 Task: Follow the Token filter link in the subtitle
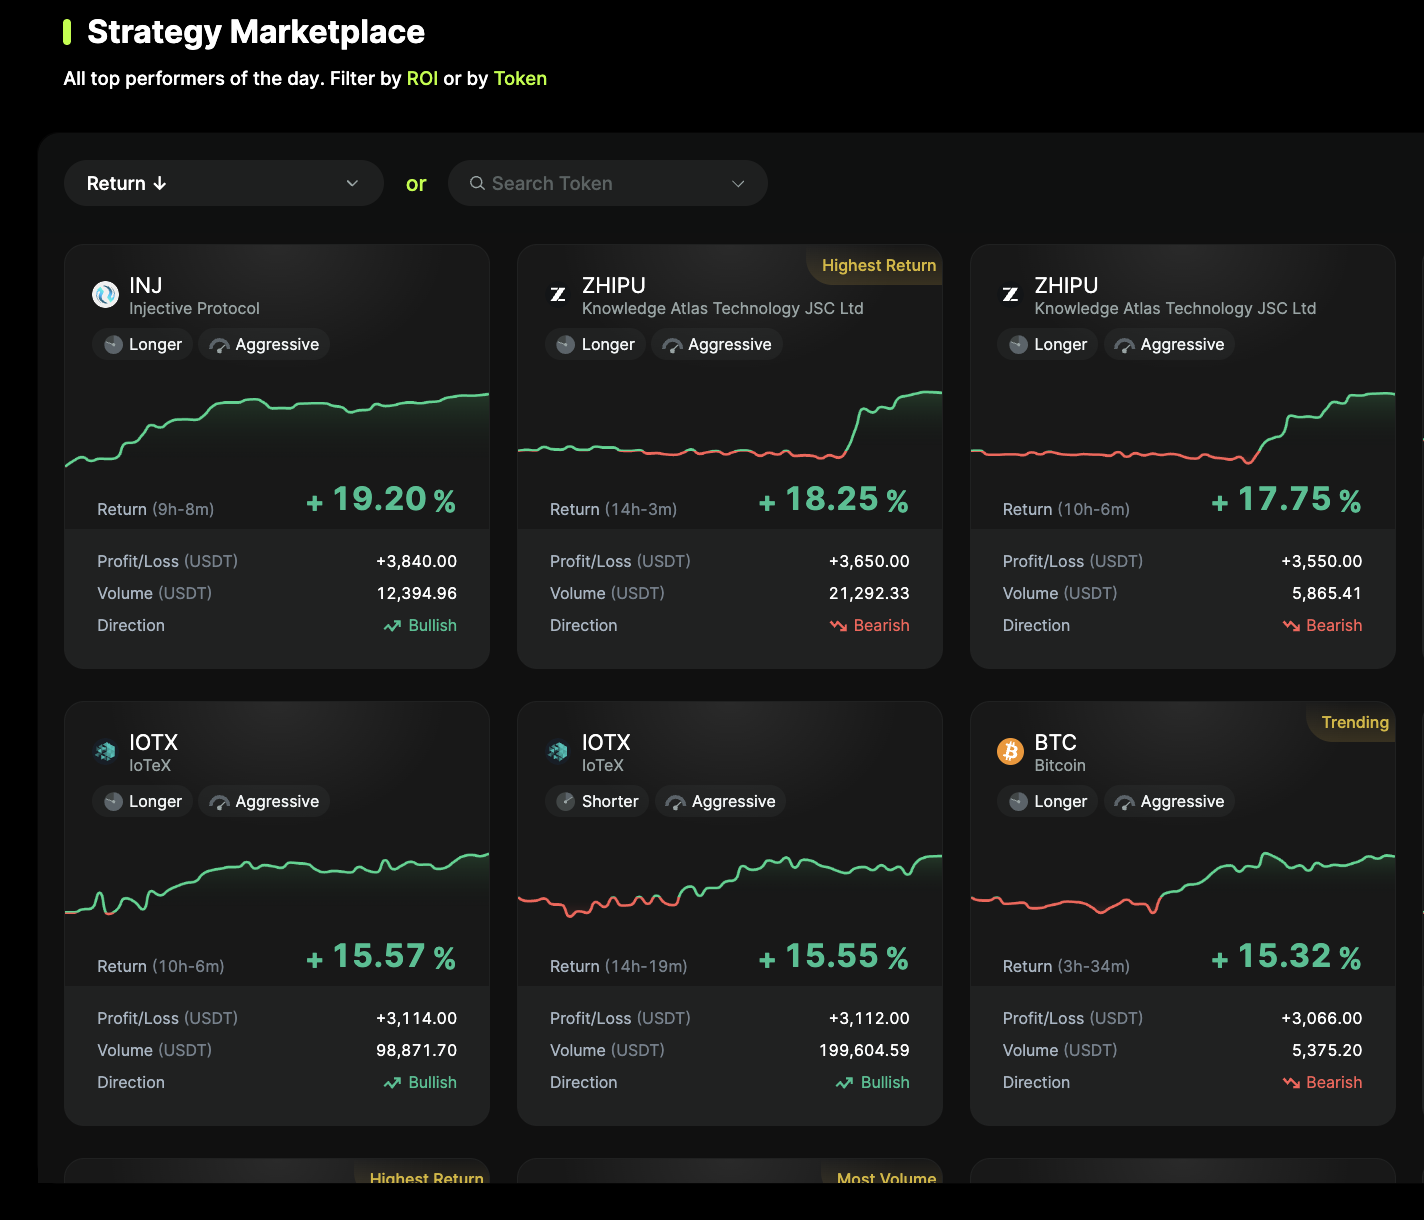tap(520, 78)
